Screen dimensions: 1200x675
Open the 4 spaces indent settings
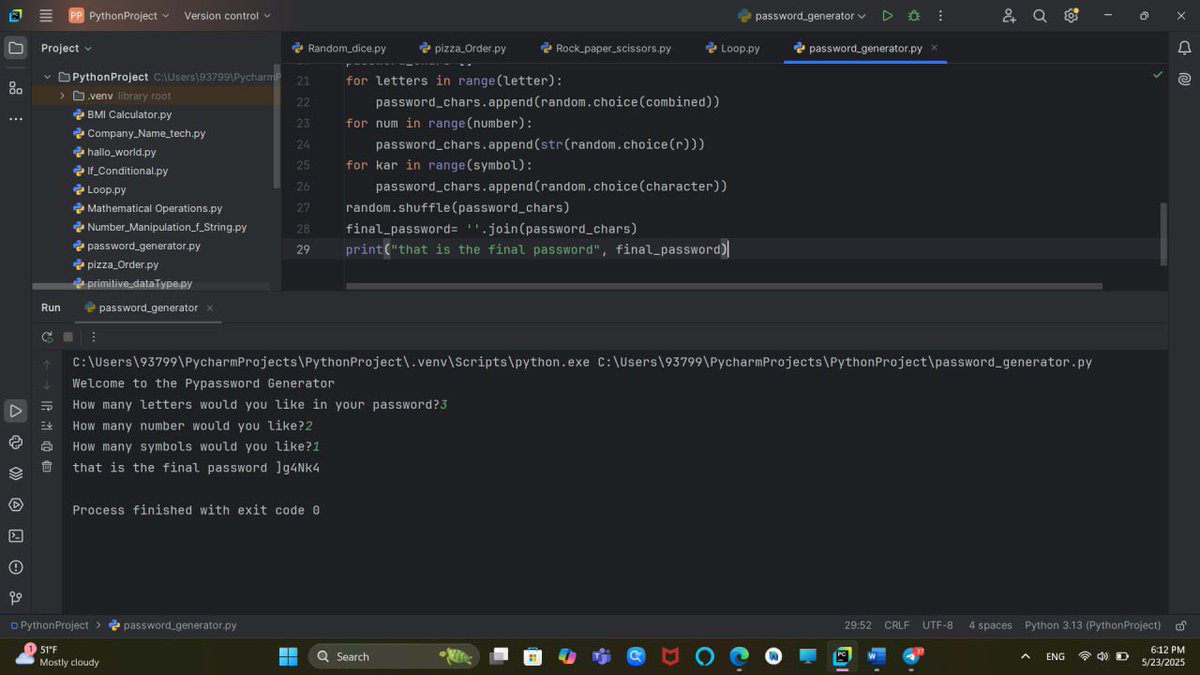point(990,625)
